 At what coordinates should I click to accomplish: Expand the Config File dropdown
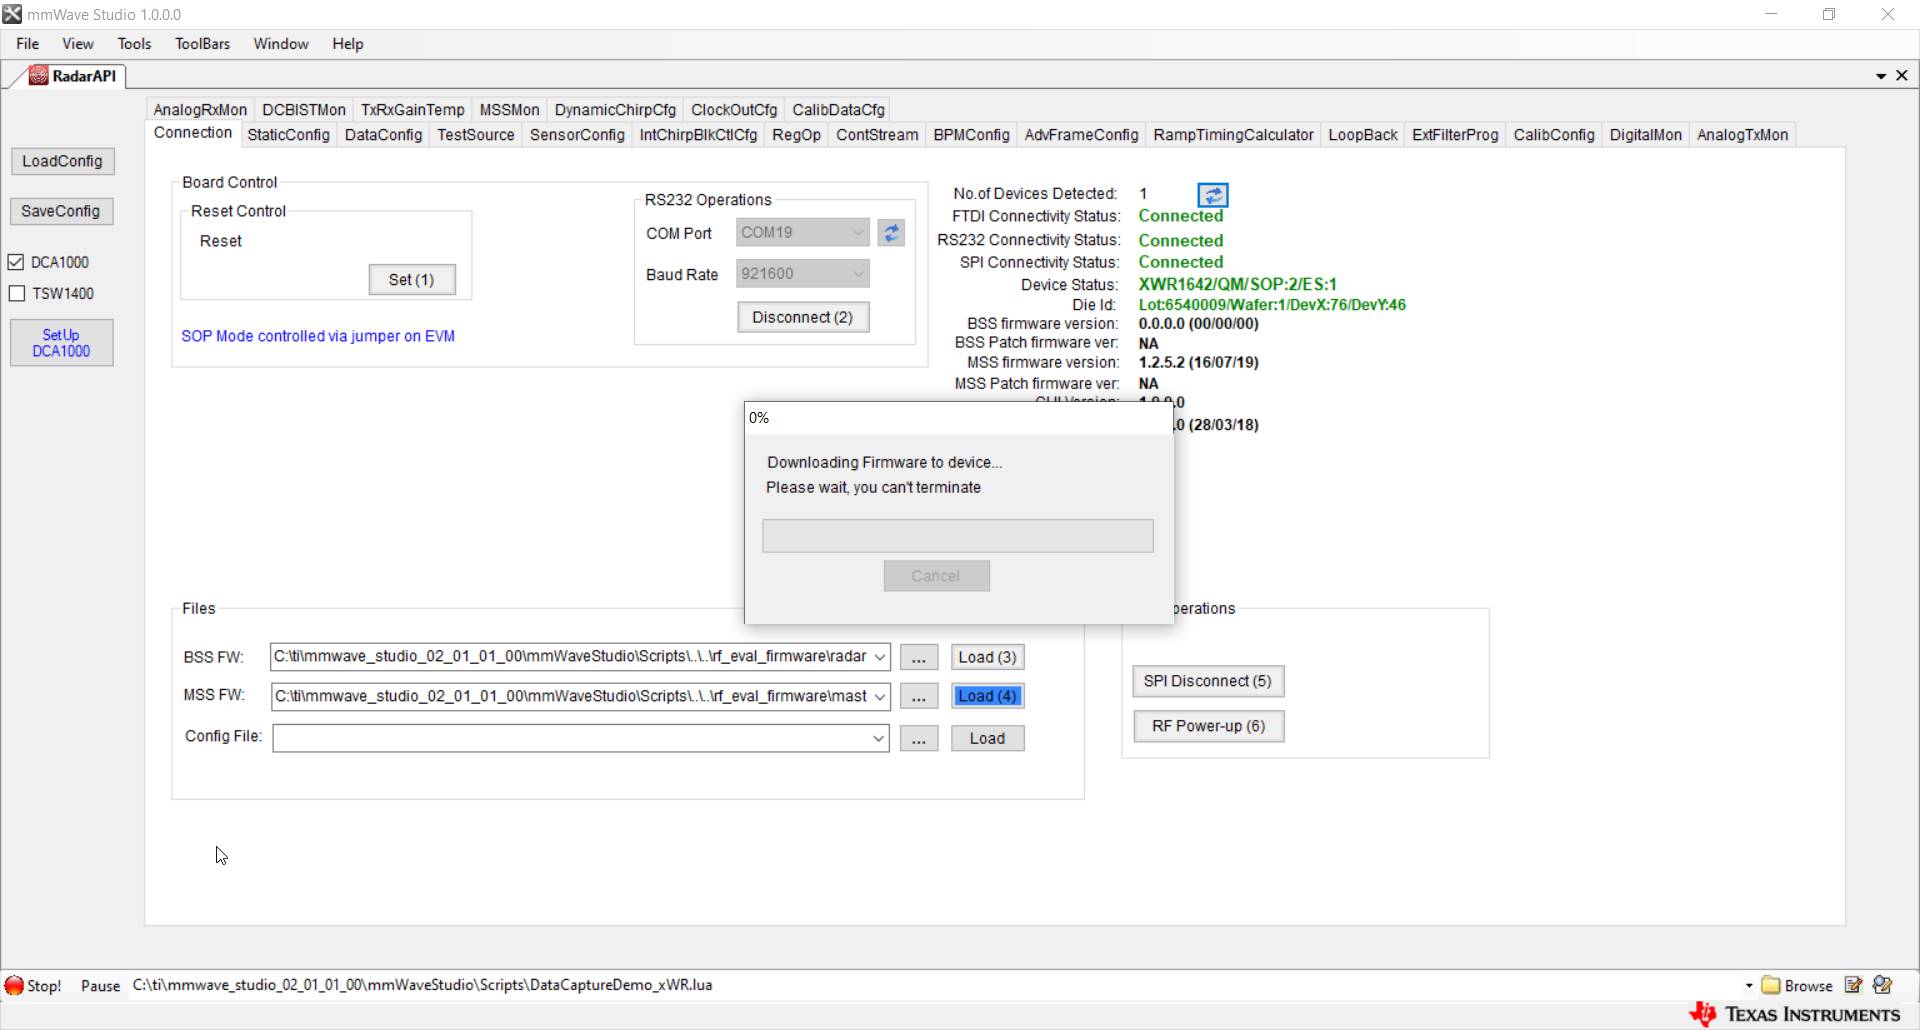point(878,738)
